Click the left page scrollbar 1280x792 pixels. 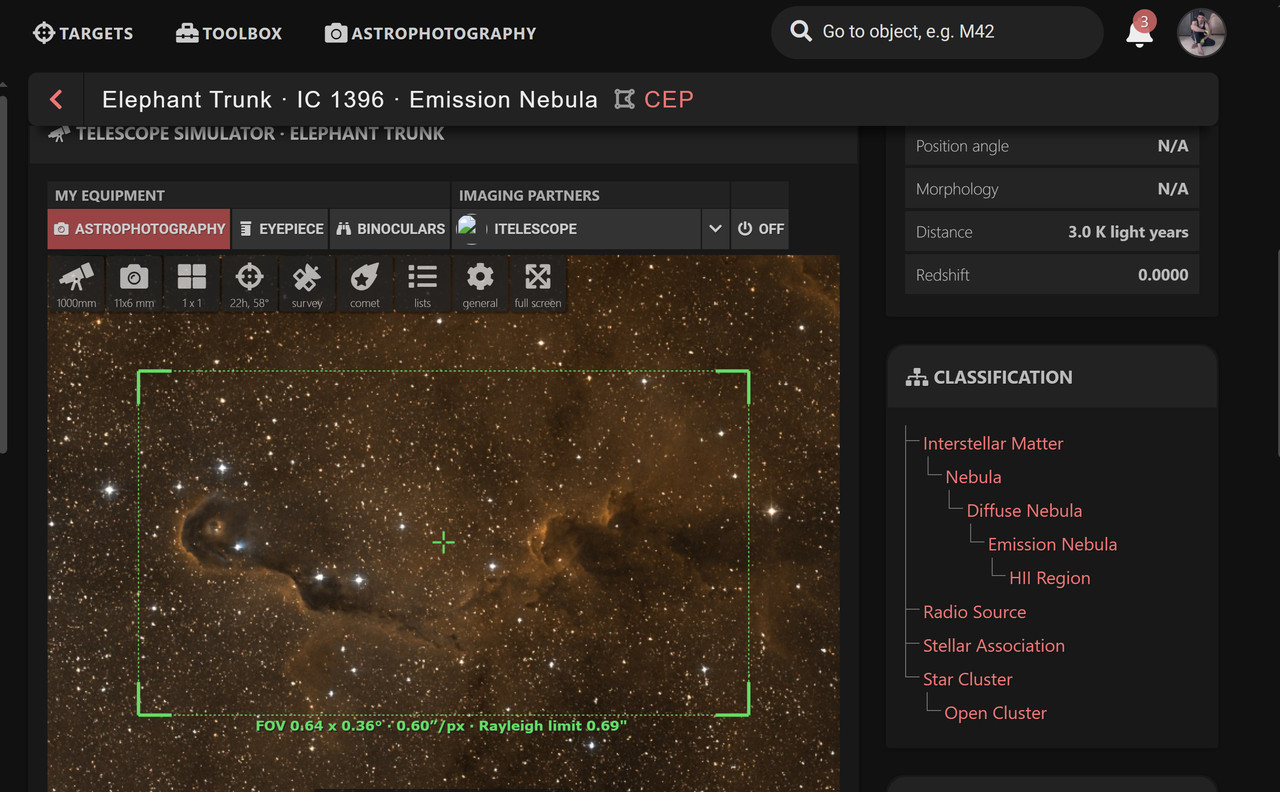(x=3, y=275)
